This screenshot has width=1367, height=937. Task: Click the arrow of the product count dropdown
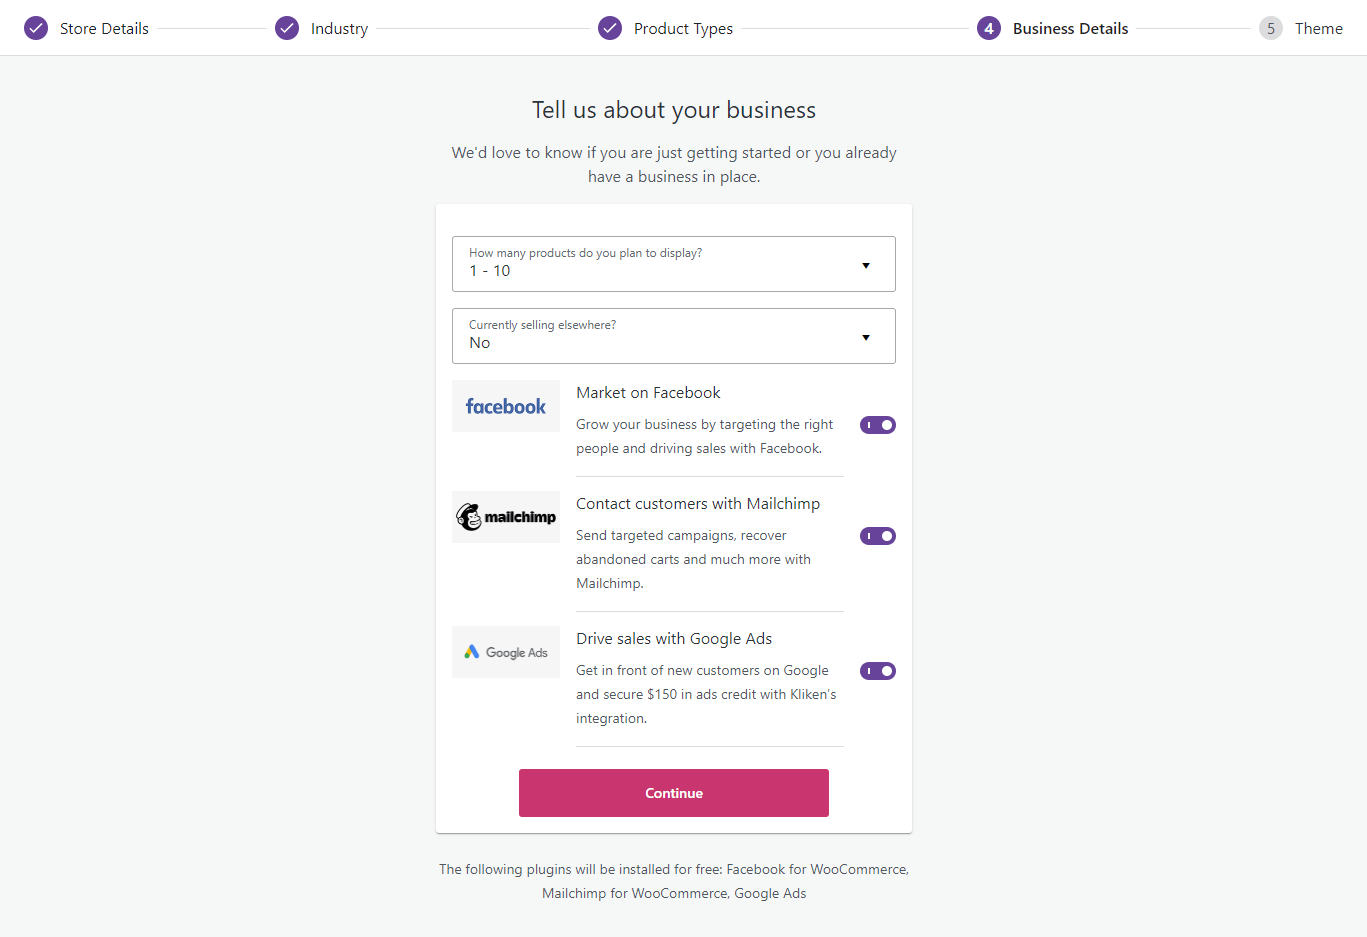tap(866, 265)
